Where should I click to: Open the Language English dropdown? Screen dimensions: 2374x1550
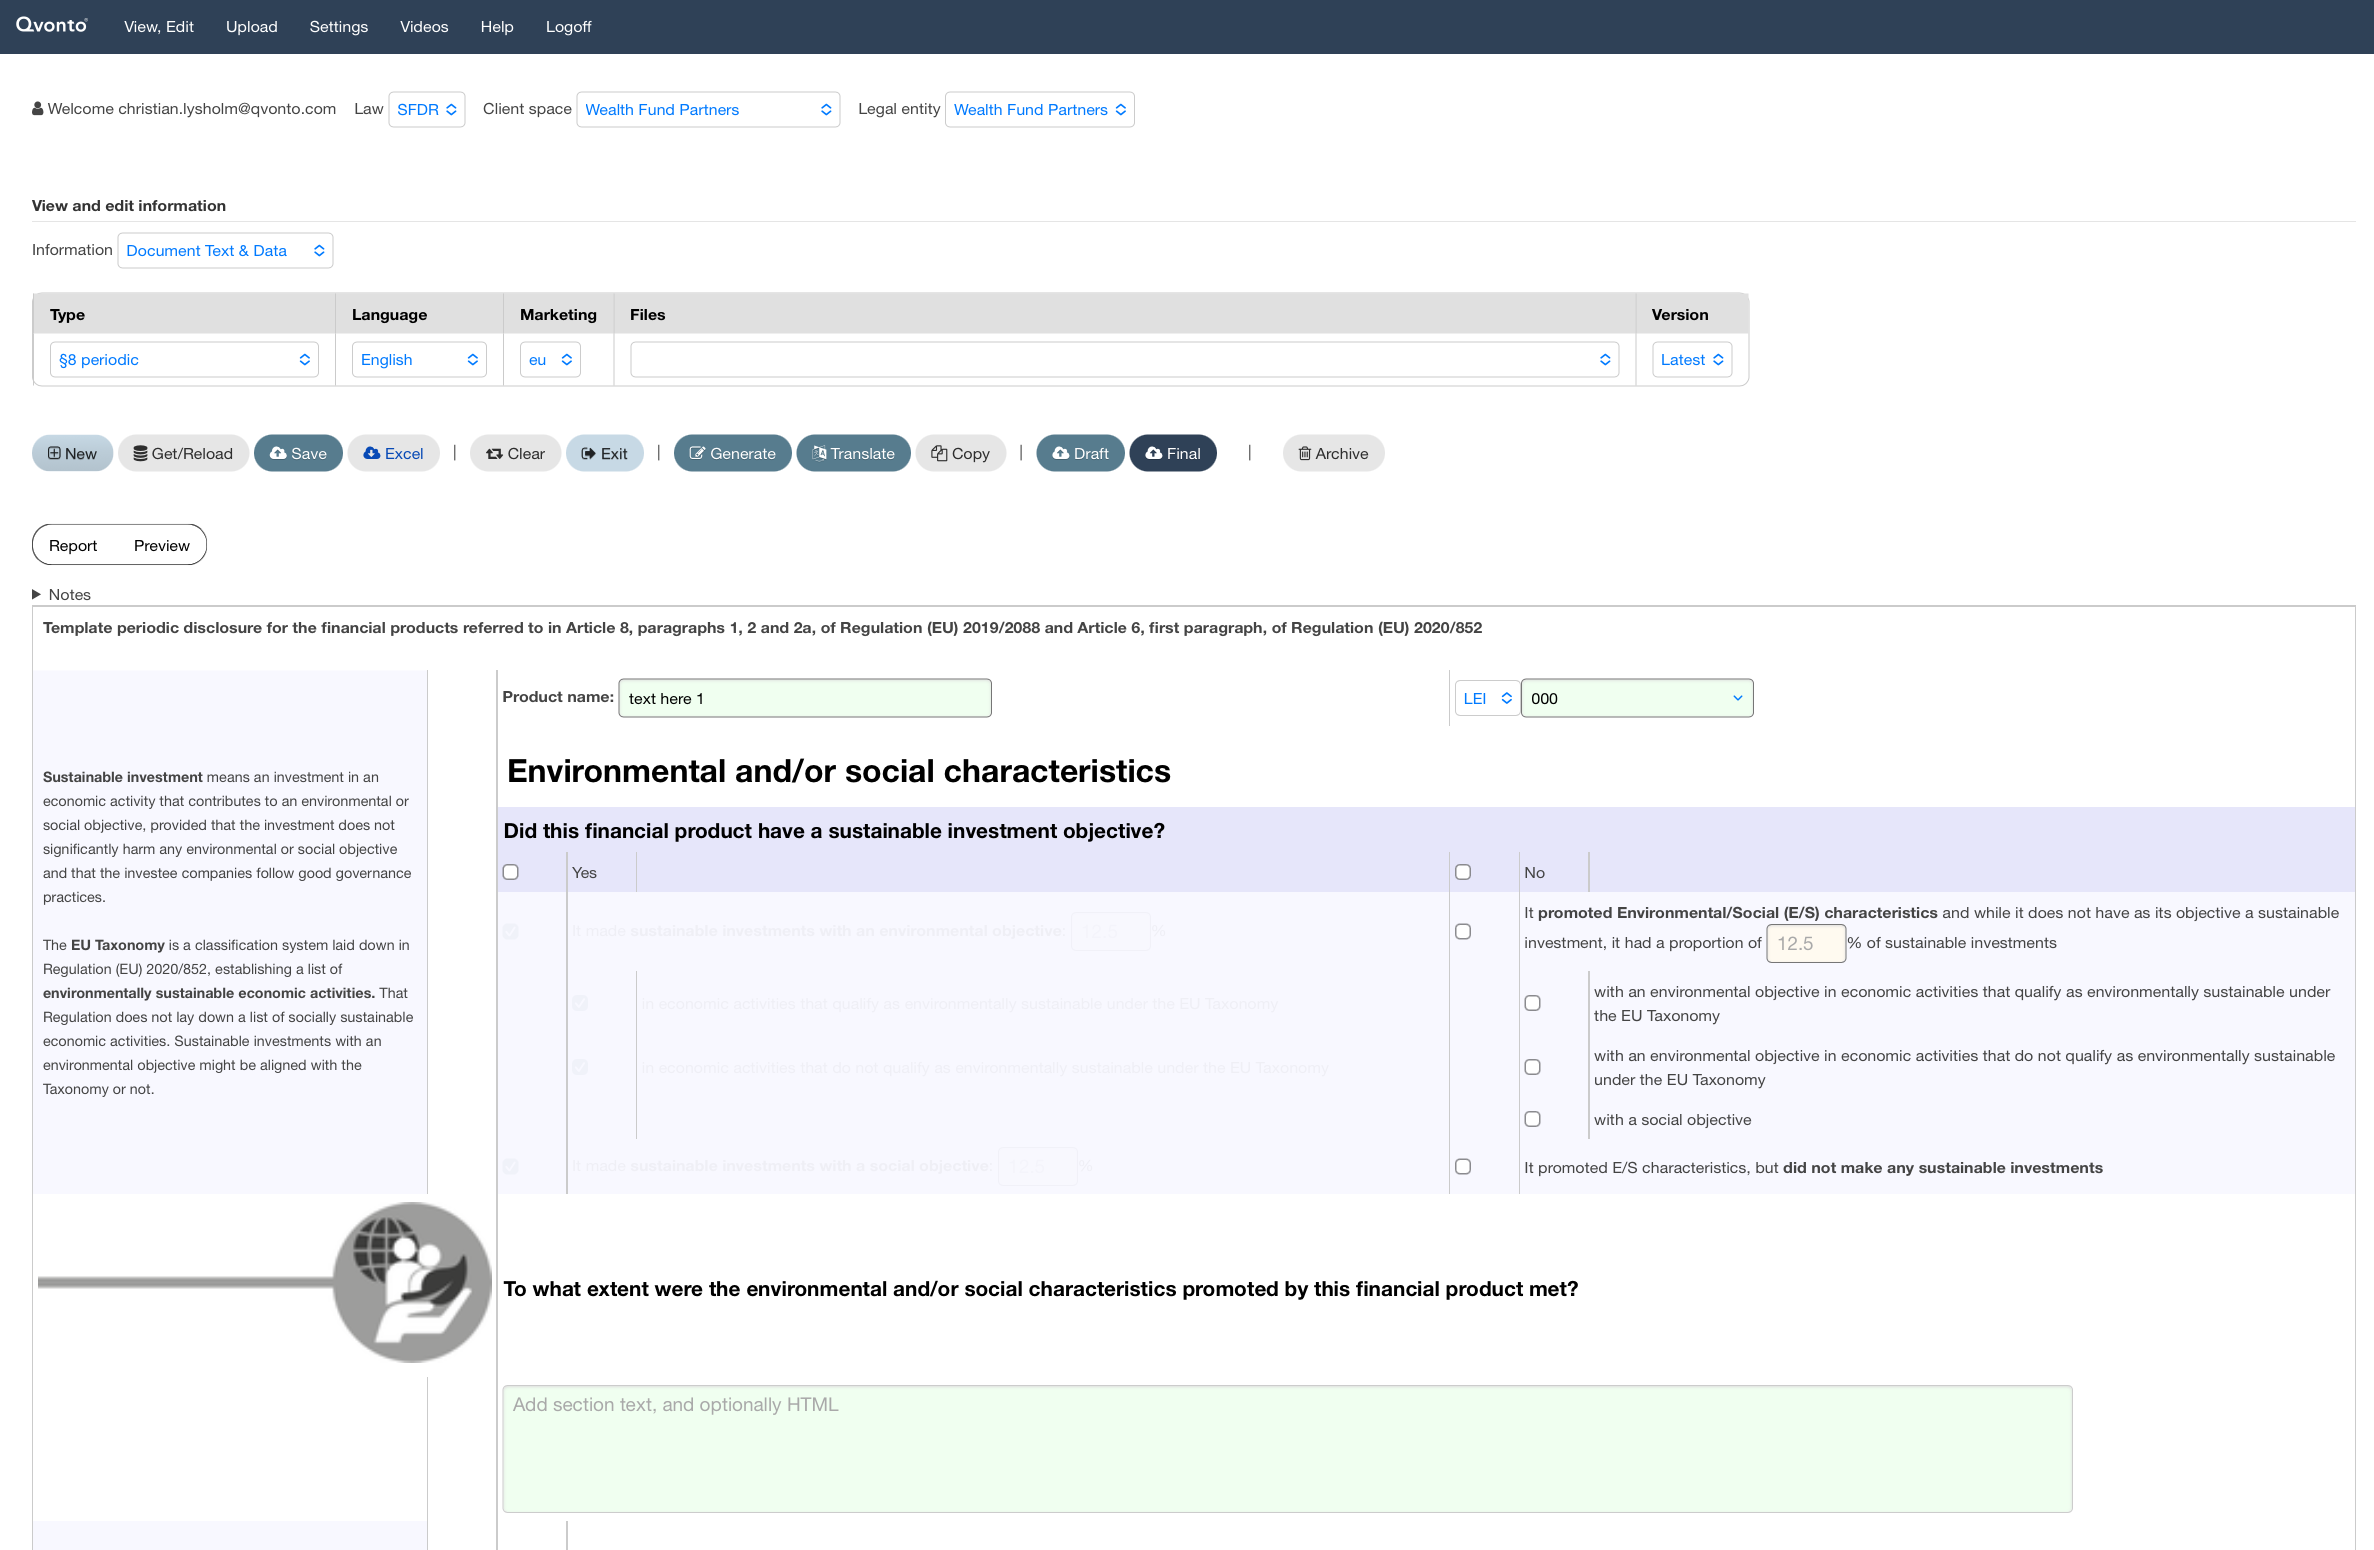pos(419,360)
